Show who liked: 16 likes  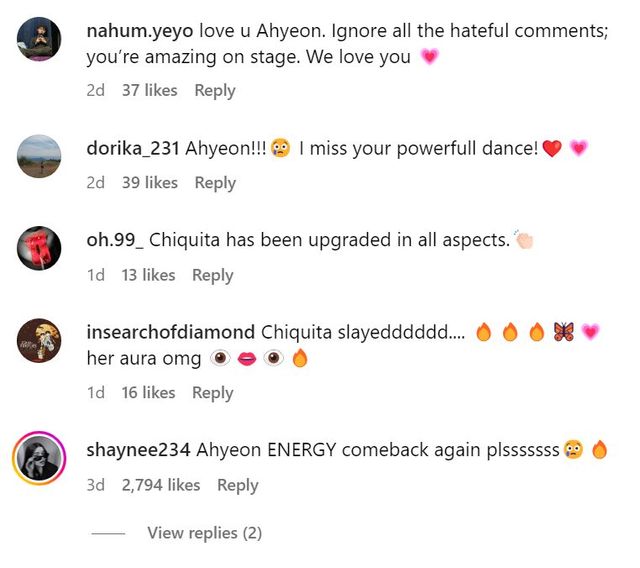pyautogui.click(x=148, y=392)
